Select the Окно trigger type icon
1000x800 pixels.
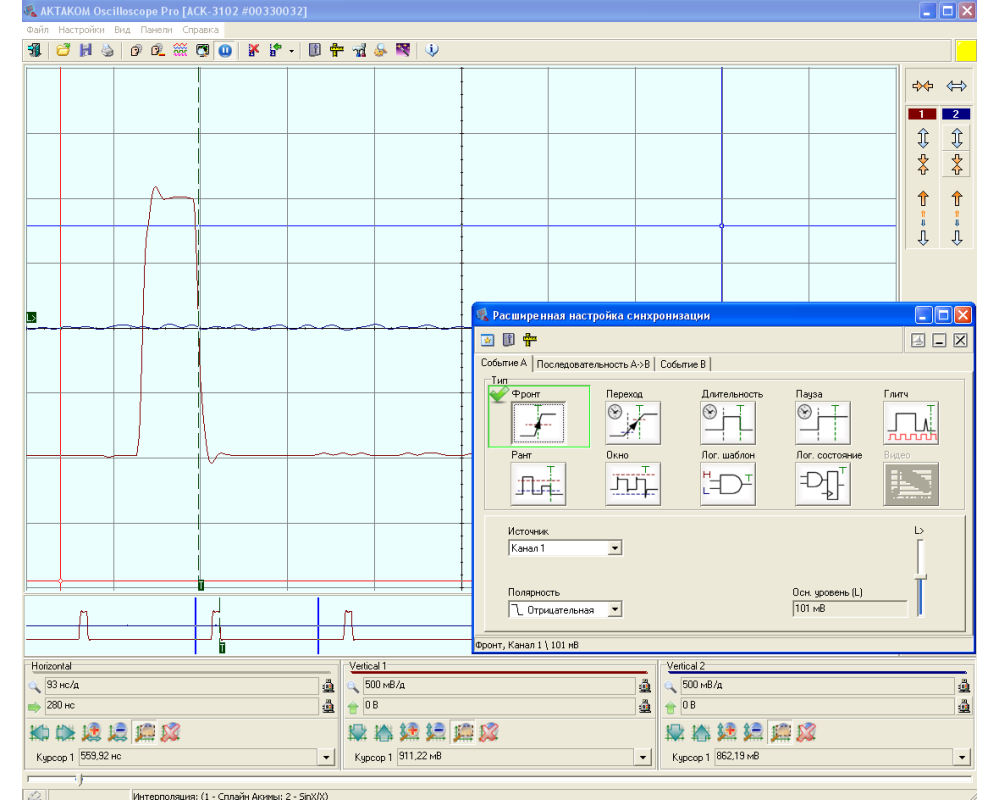632,484
